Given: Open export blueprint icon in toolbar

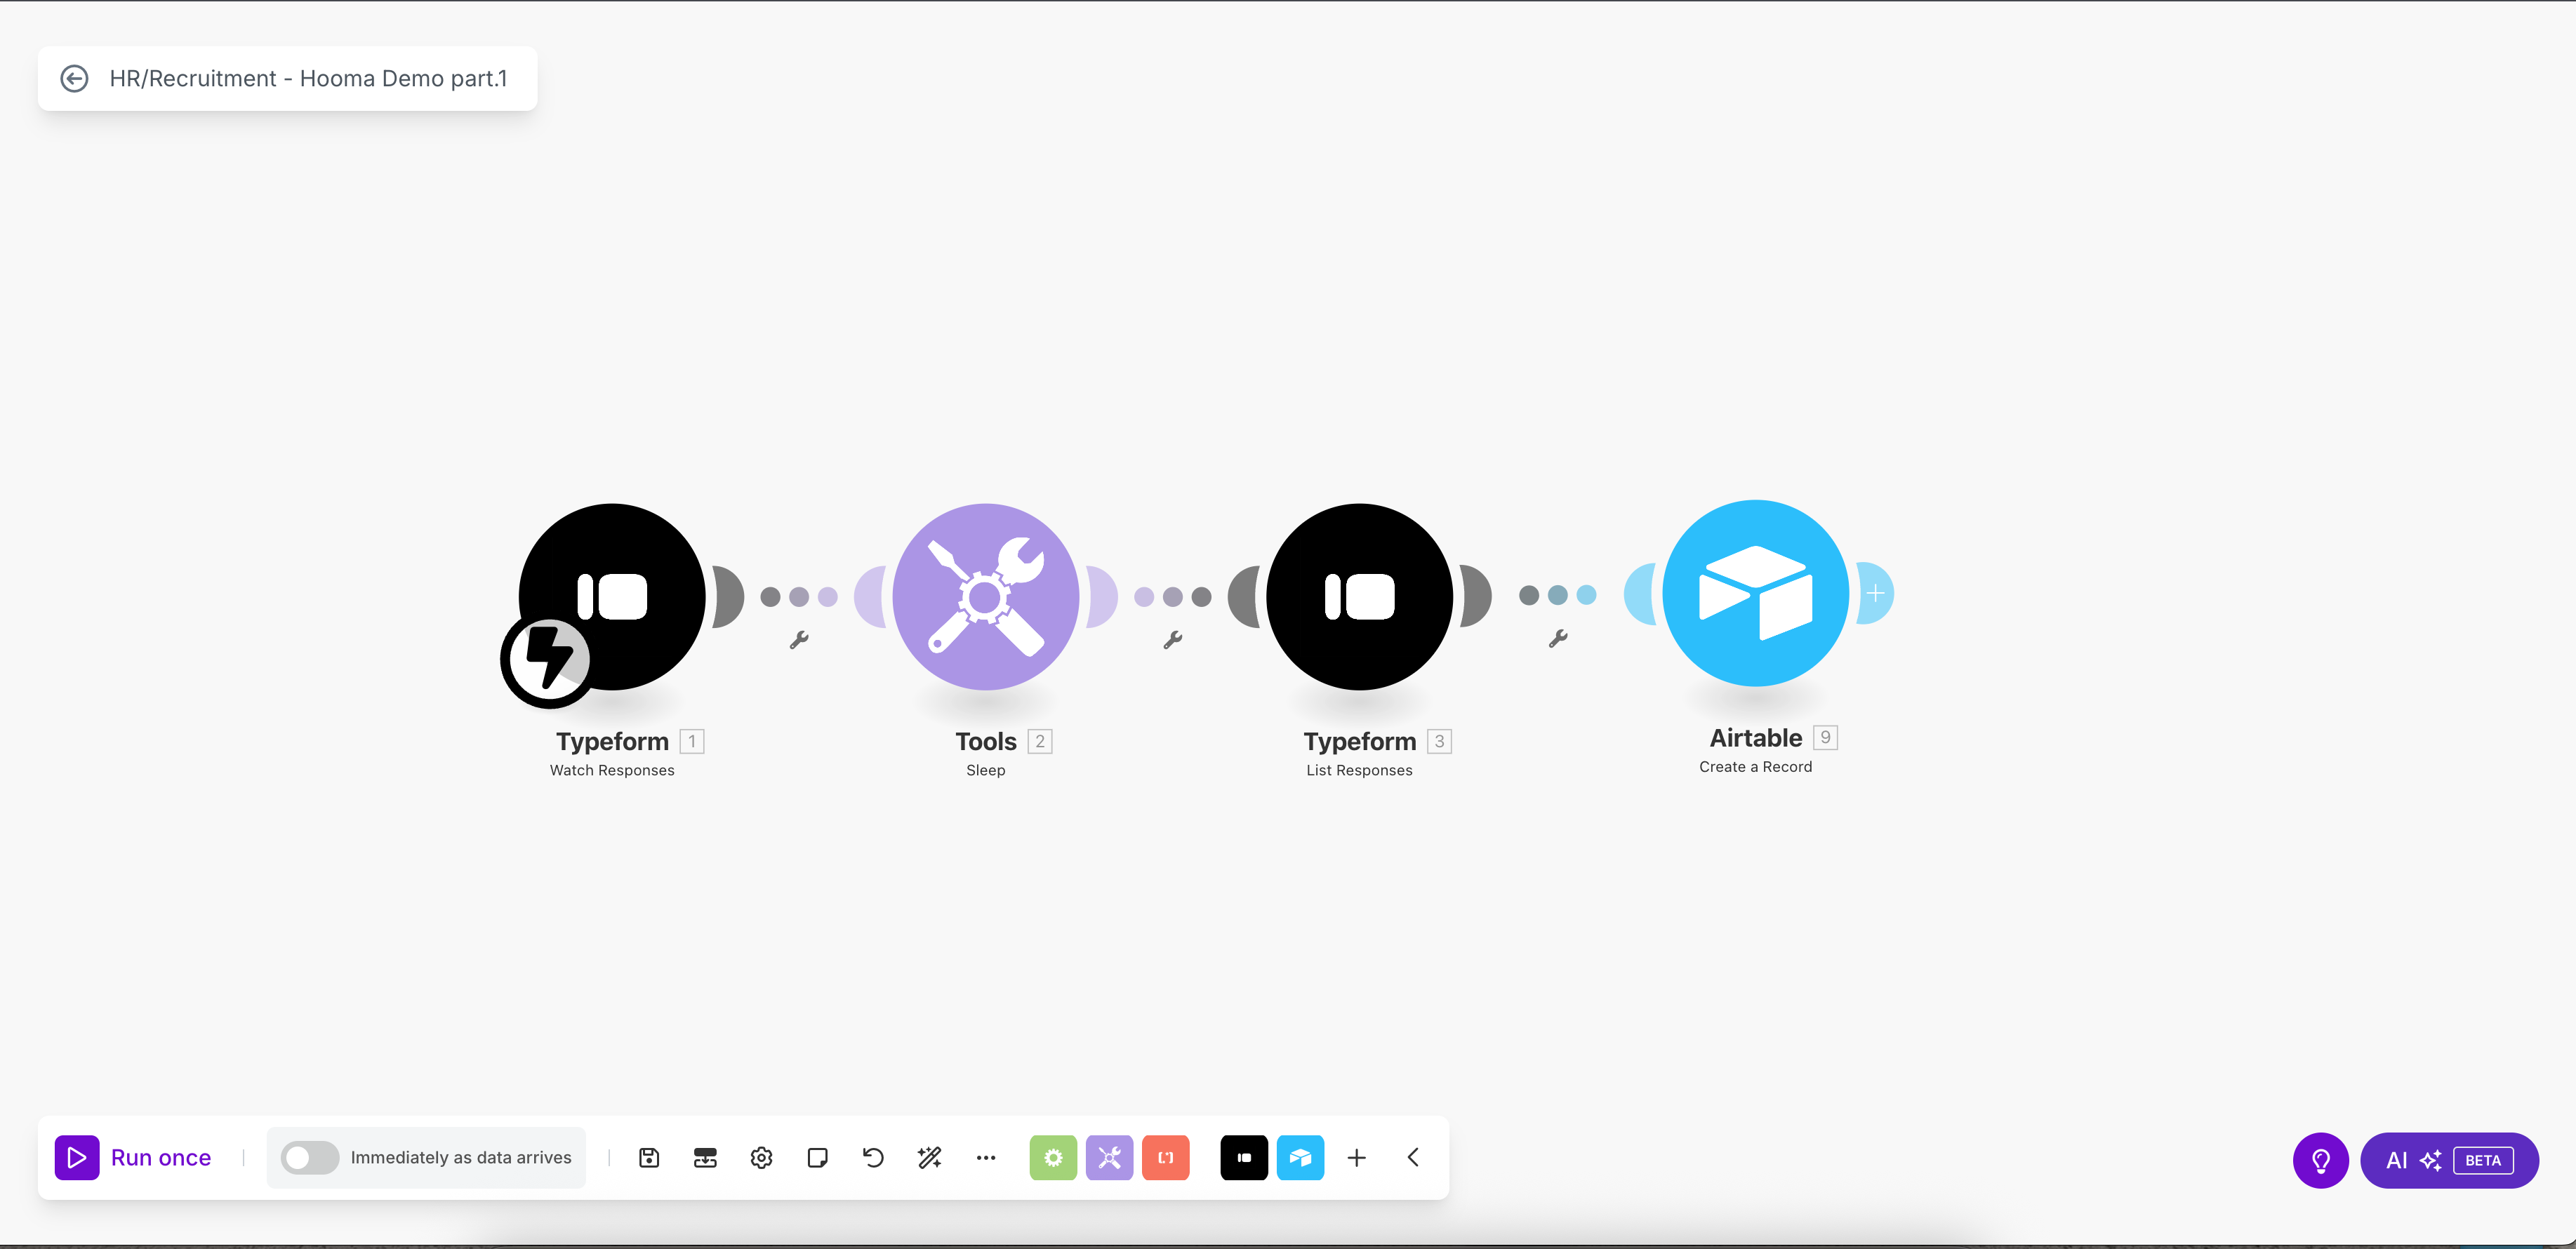Looking at the screenshot, I should (705, 1157).
